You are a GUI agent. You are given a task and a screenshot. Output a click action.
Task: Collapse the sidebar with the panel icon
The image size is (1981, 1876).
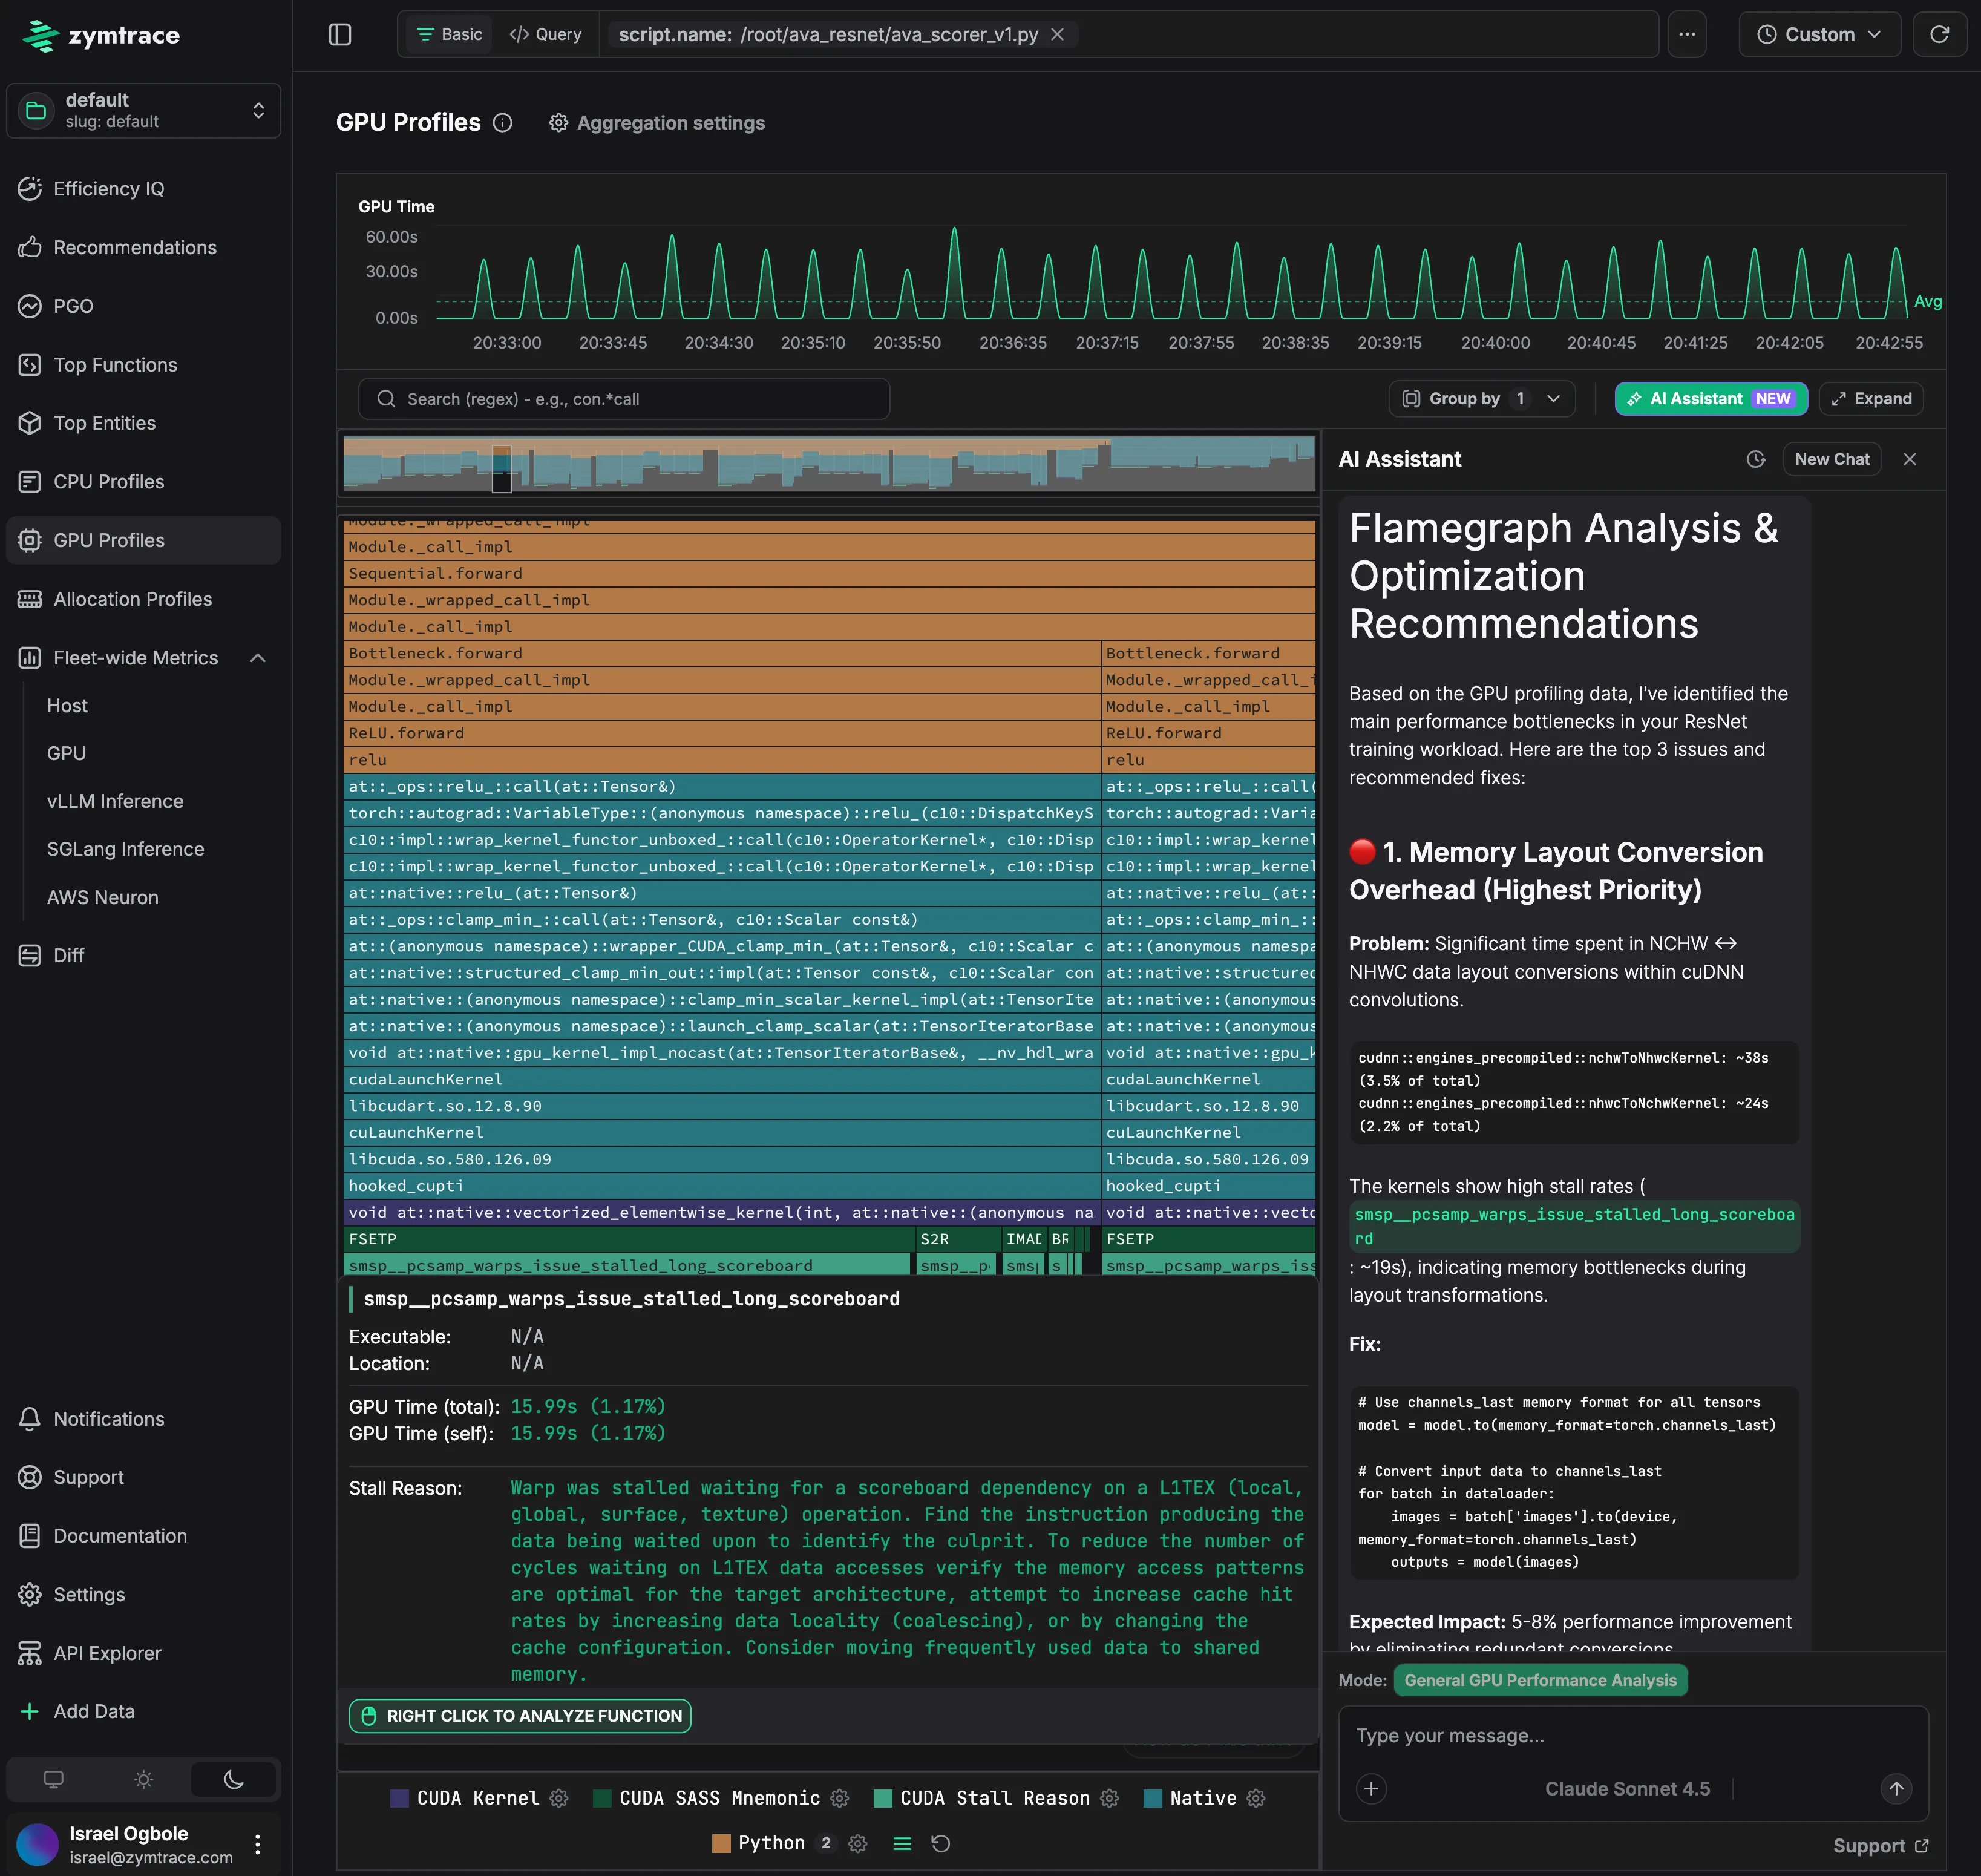[x=340, y=34]
